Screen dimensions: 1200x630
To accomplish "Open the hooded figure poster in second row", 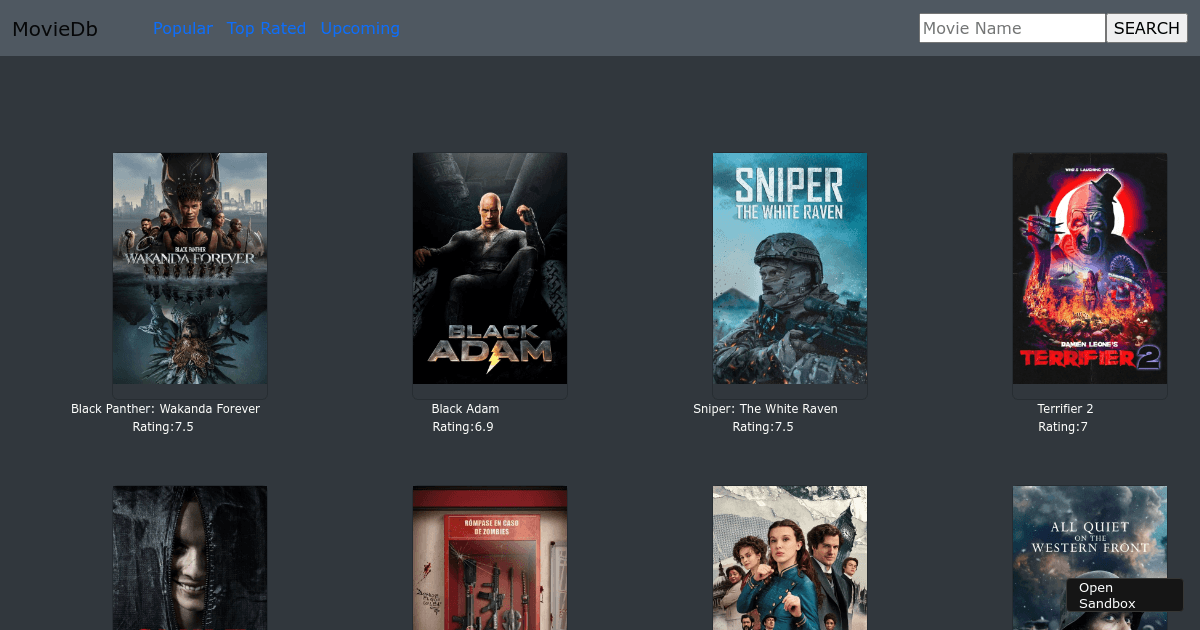I will click(x=190, y=557).
